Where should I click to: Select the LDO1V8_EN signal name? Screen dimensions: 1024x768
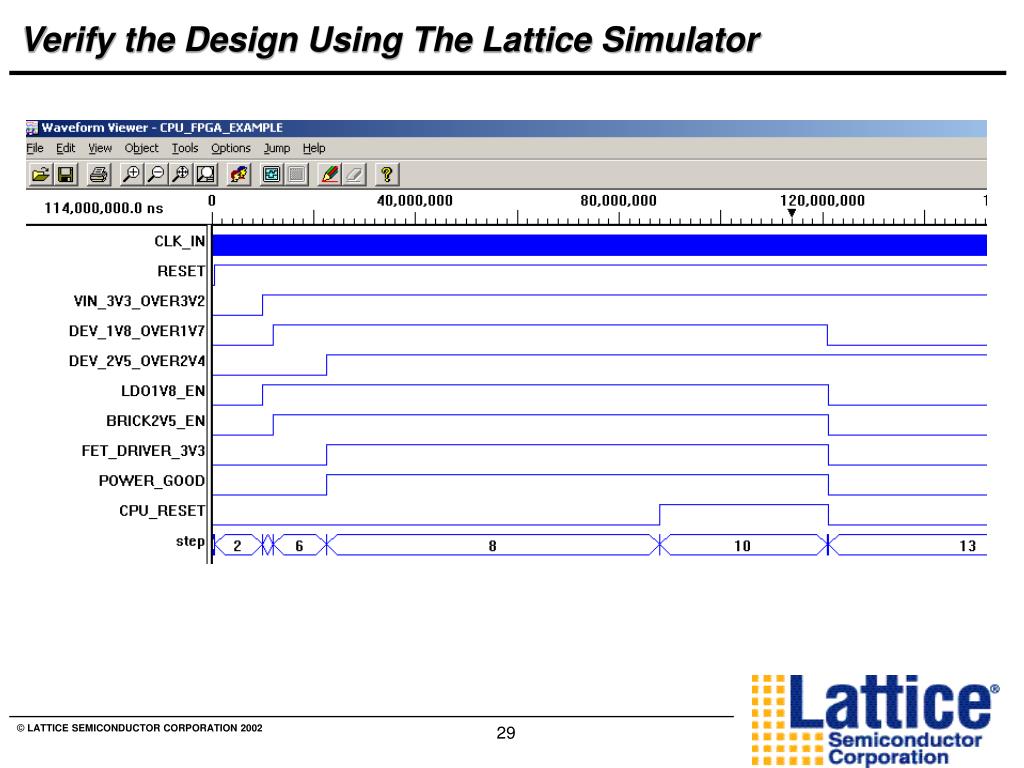[163, 391]
